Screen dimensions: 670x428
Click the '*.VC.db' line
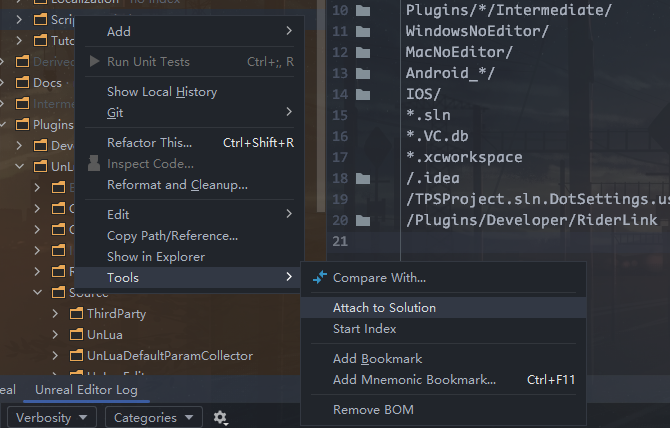437,136
